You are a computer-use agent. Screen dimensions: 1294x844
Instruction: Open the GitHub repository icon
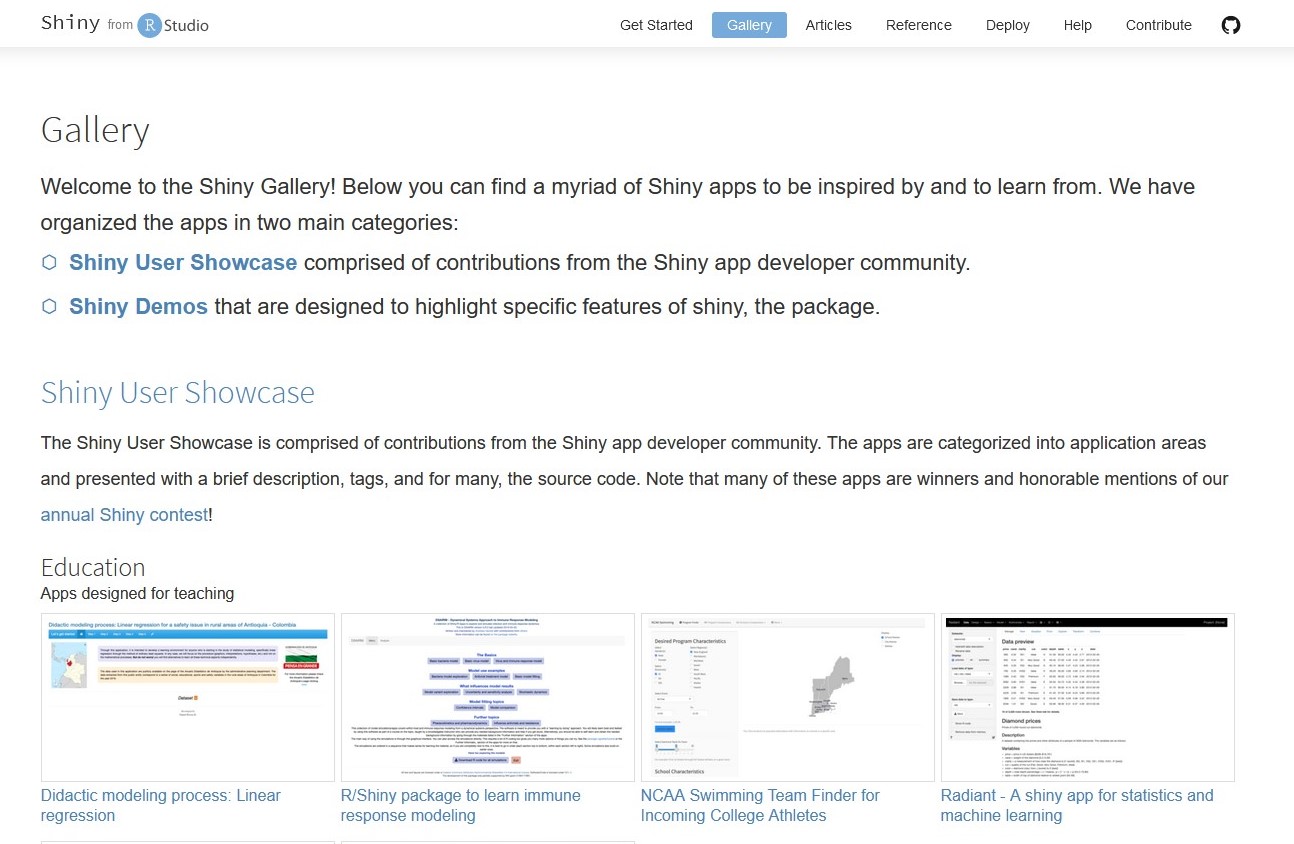click(x=1230, y=24)
